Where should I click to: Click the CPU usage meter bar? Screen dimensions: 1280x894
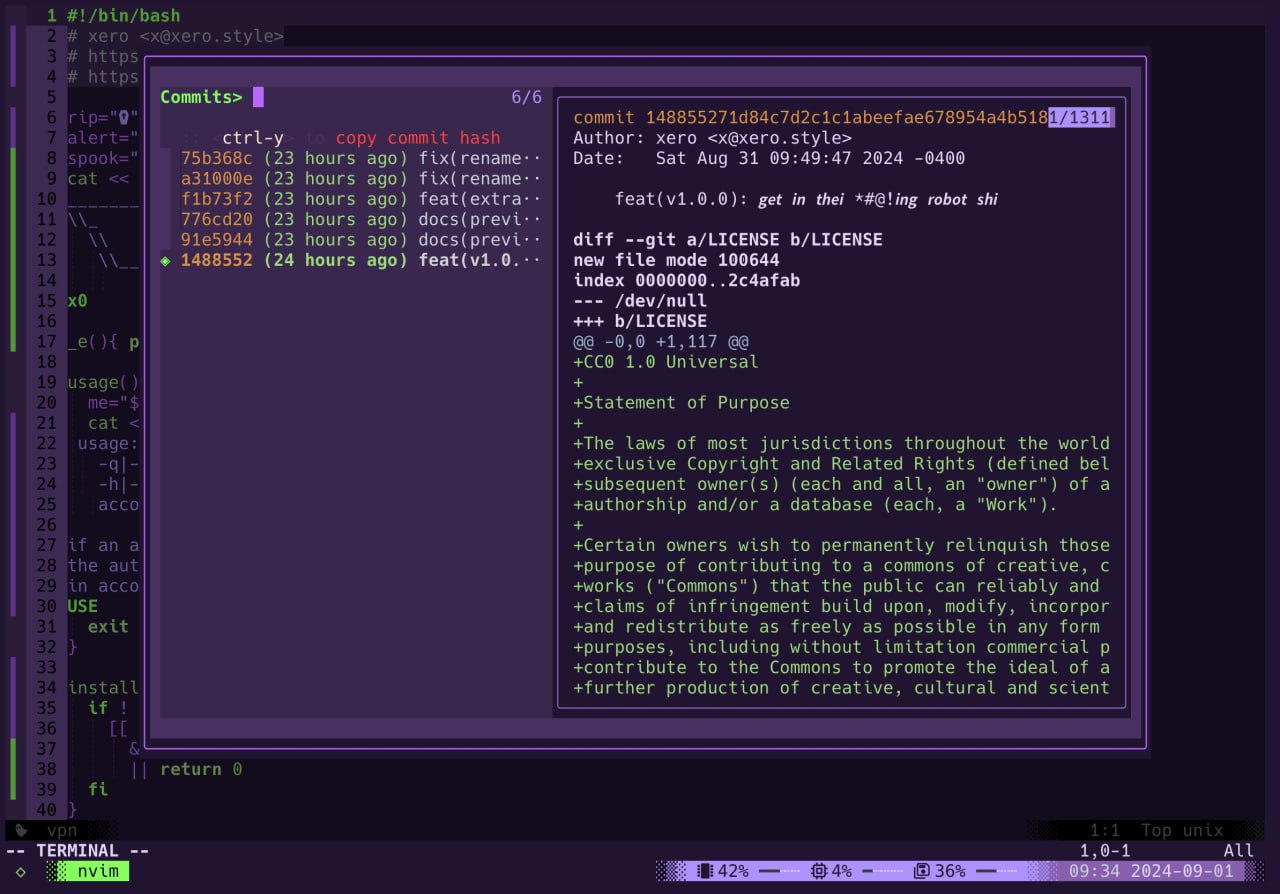pos(883,871)
